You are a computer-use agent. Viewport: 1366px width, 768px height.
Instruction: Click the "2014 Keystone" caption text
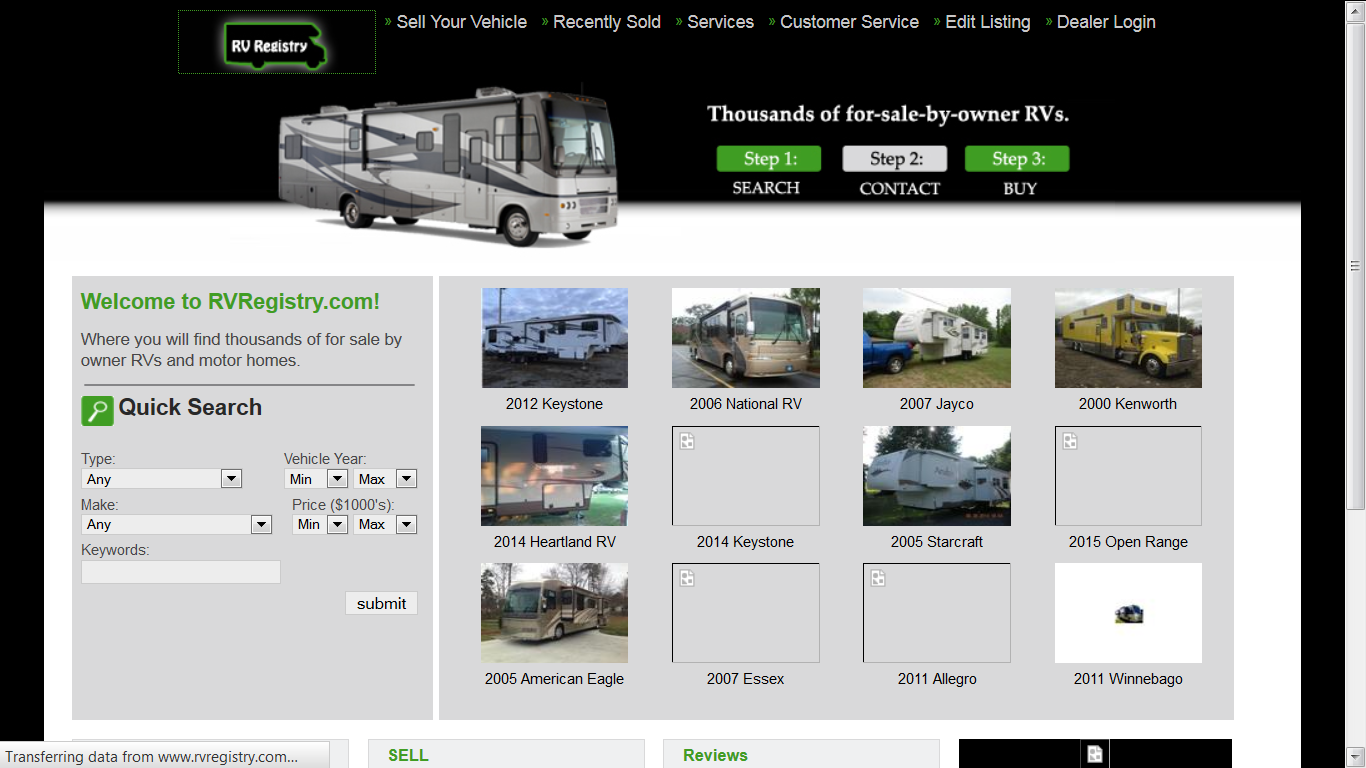746,542
